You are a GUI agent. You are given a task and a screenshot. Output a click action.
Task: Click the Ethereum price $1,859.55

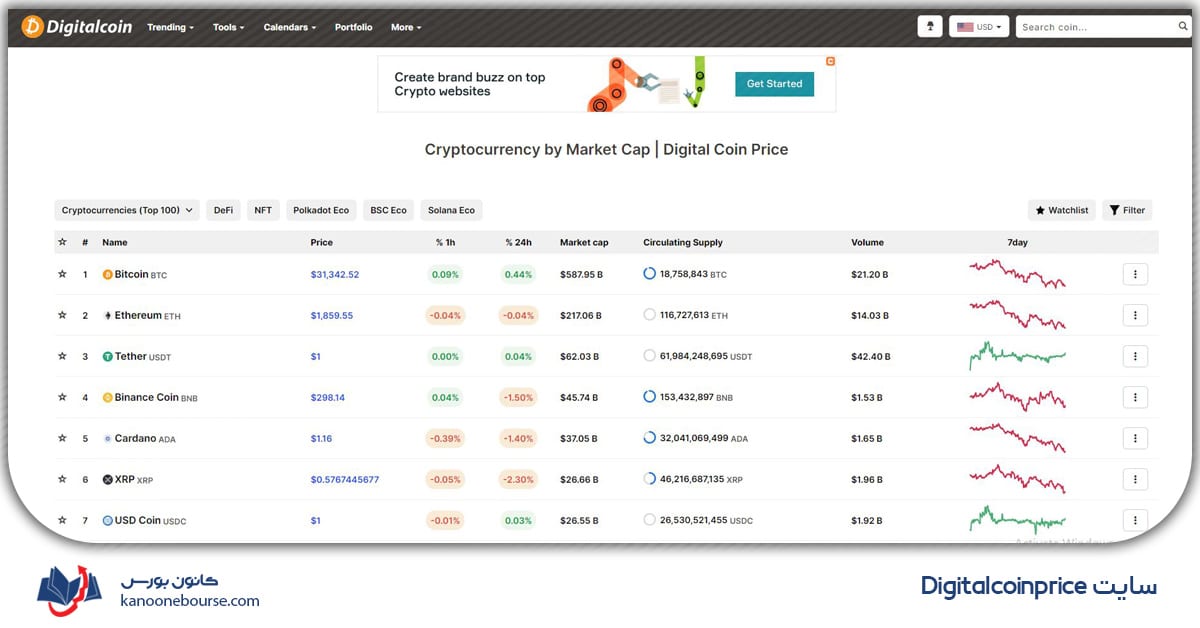click(x=332, y=316)
